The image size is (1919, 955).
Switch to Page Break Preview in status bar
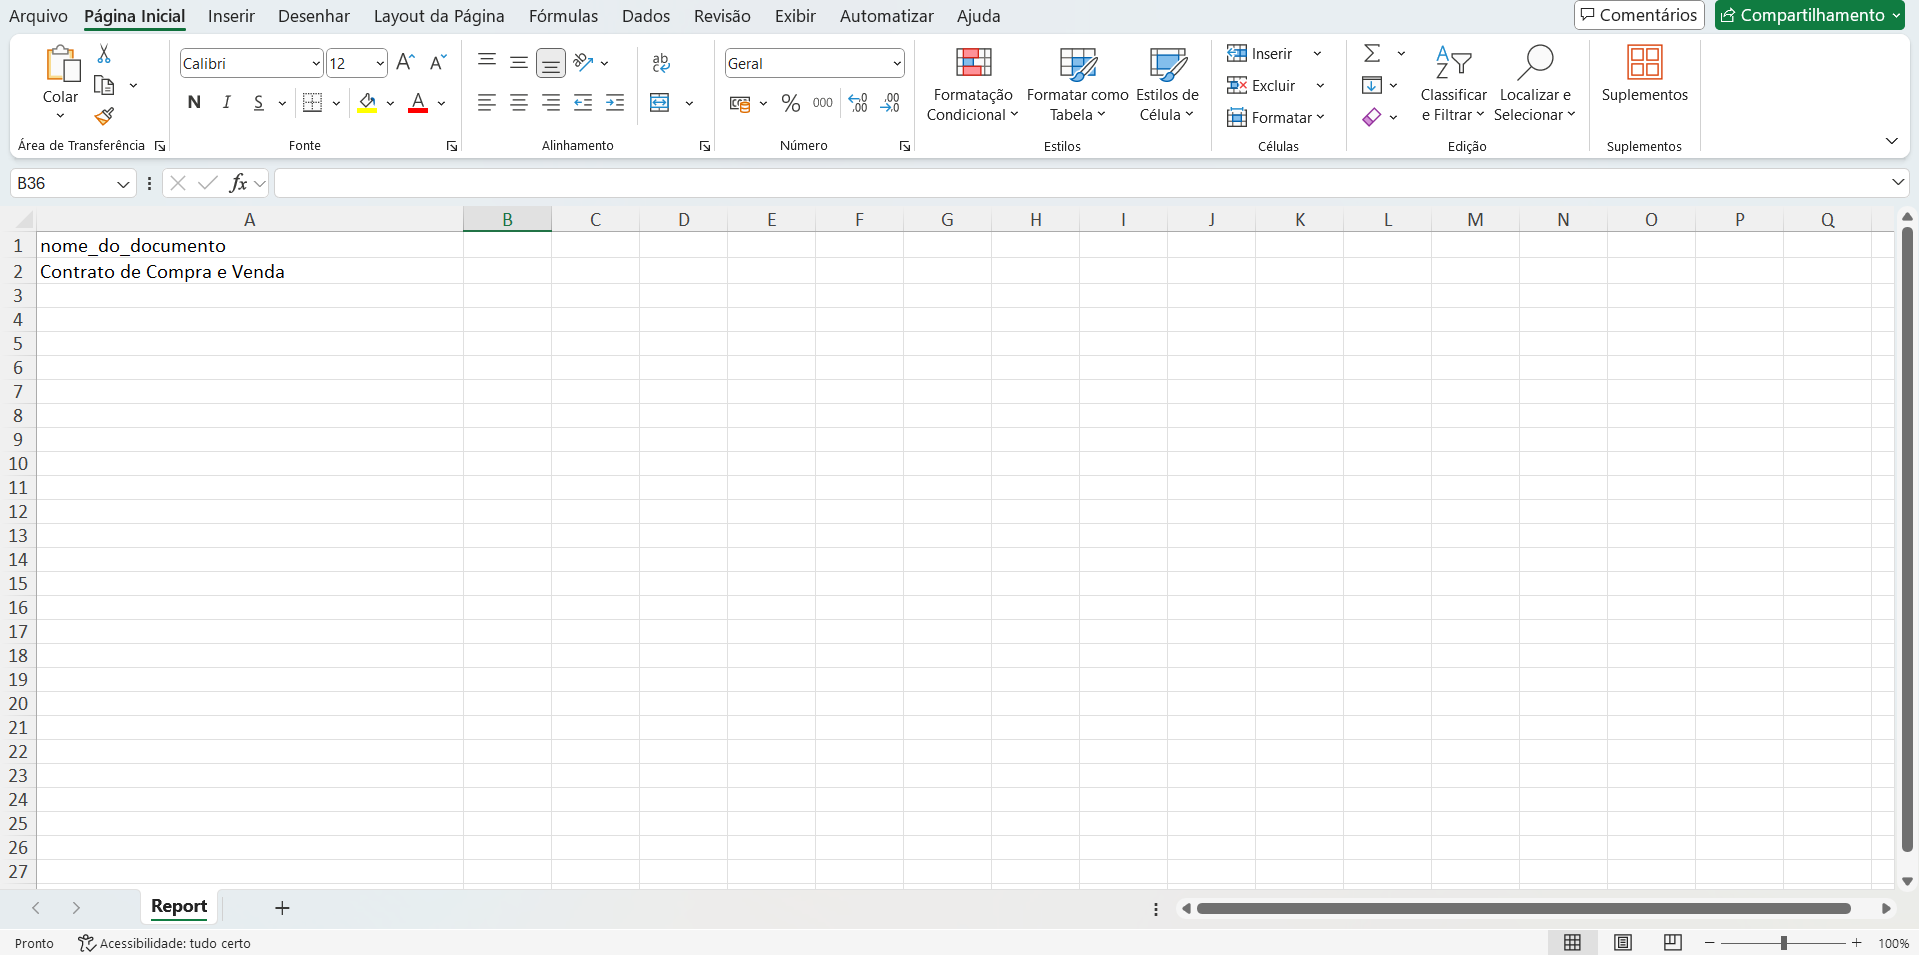(1673, 942)
